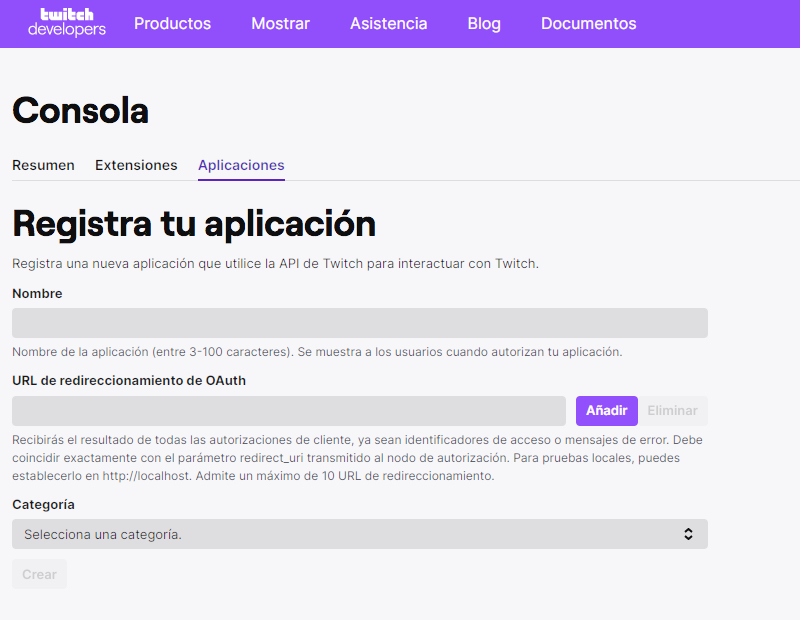Screen dimensions: 800x620
Task: Click the 'Registra una nueva aplicación' description
Action: [276, 264]
